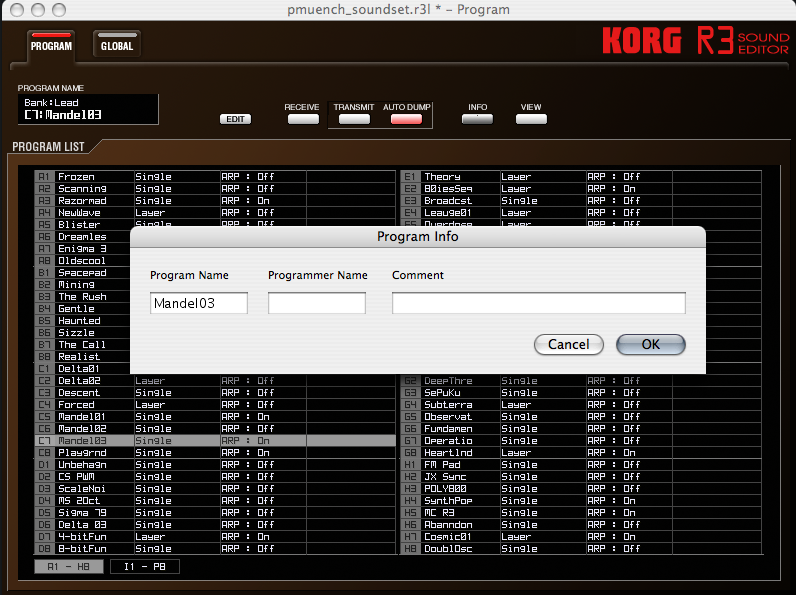Image resolution: width=796 pixels, height=595 pixels.
Task: Select program D7 4-bitFun
Action: (215, 537)
